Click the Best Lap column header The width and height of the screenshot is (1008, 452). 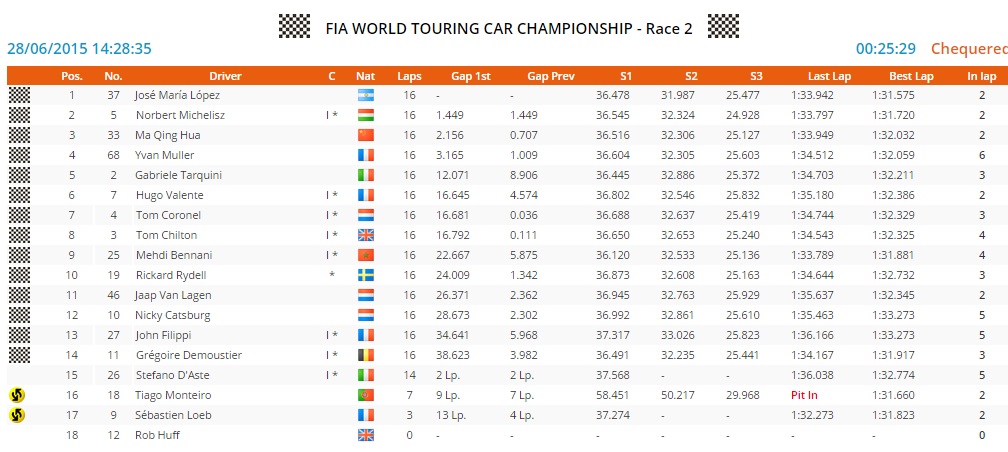pyautogui.click(x=911, y=76)
